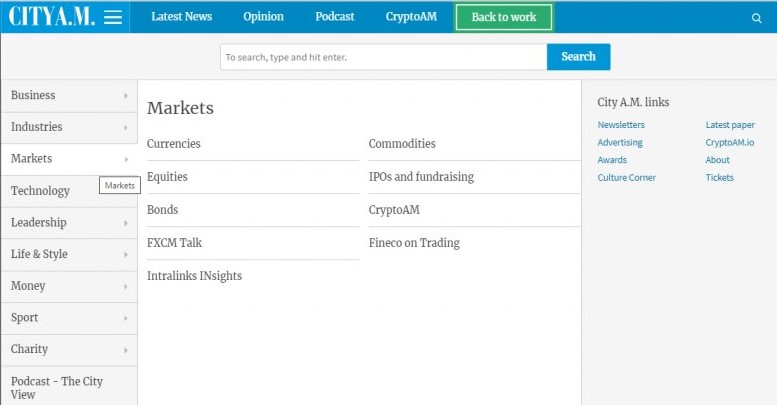Expand the Business category arrow
The image size is (777, 405).
click(125, 96)
